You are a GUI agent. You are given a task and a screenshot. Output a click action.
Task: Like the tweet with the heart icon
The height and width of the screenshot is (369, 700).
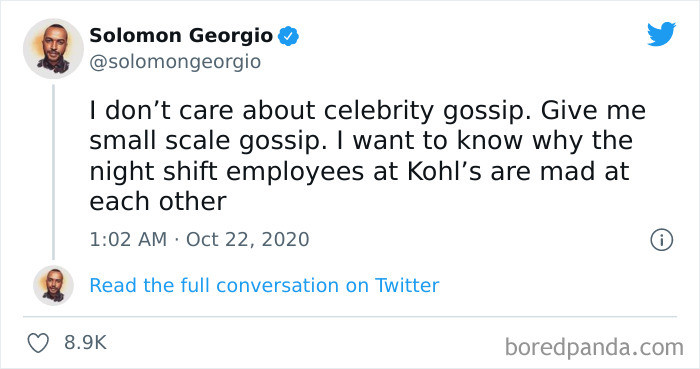click(38, 343)
